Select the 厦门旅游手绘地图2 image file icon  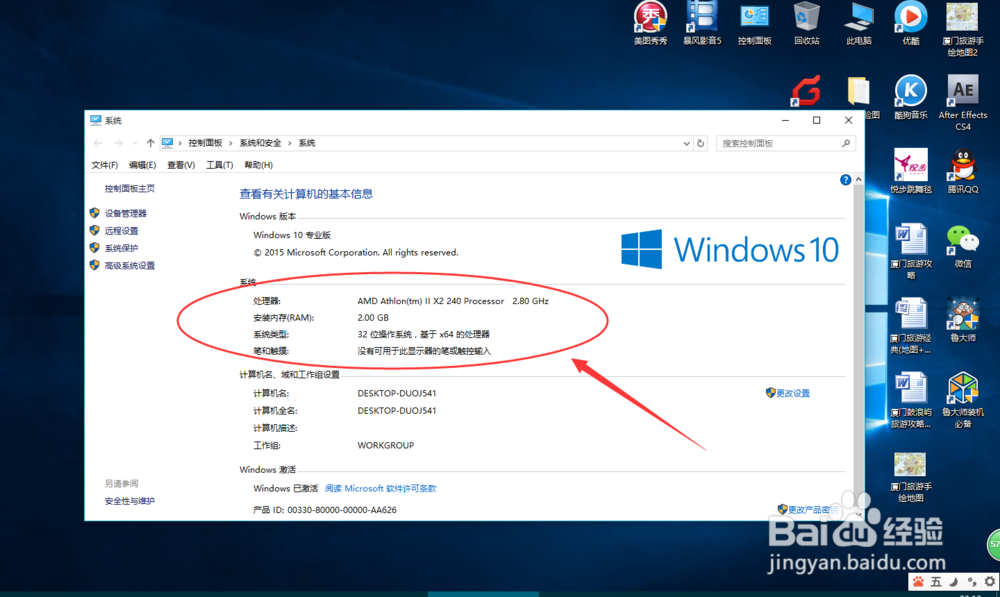(x=962, y=29)
